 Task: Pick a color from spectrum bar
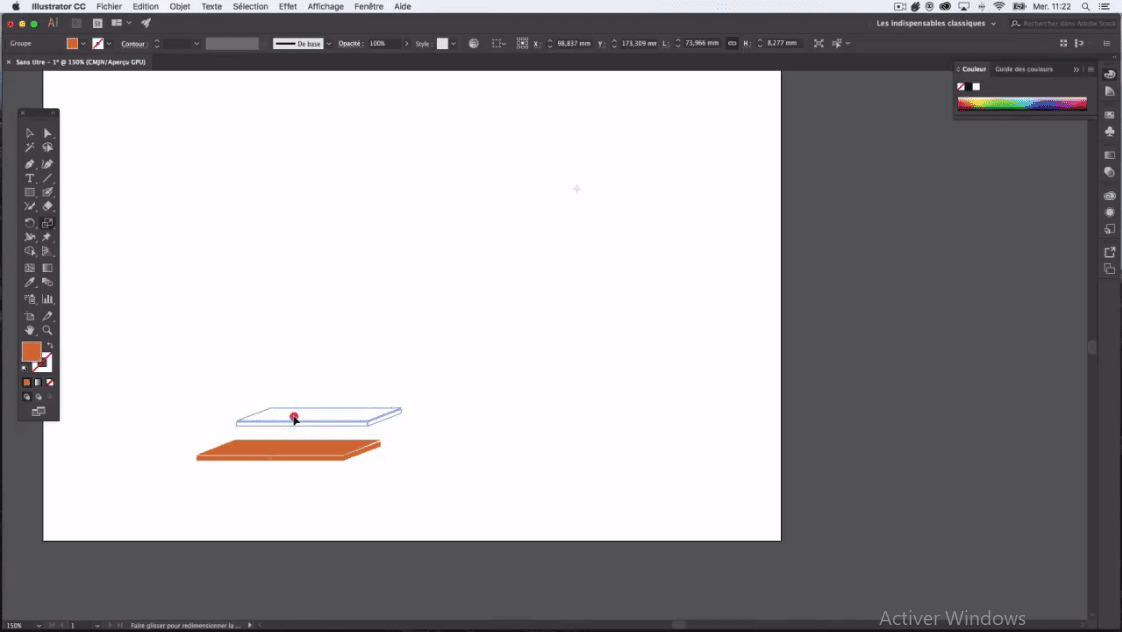(1022, 104)
